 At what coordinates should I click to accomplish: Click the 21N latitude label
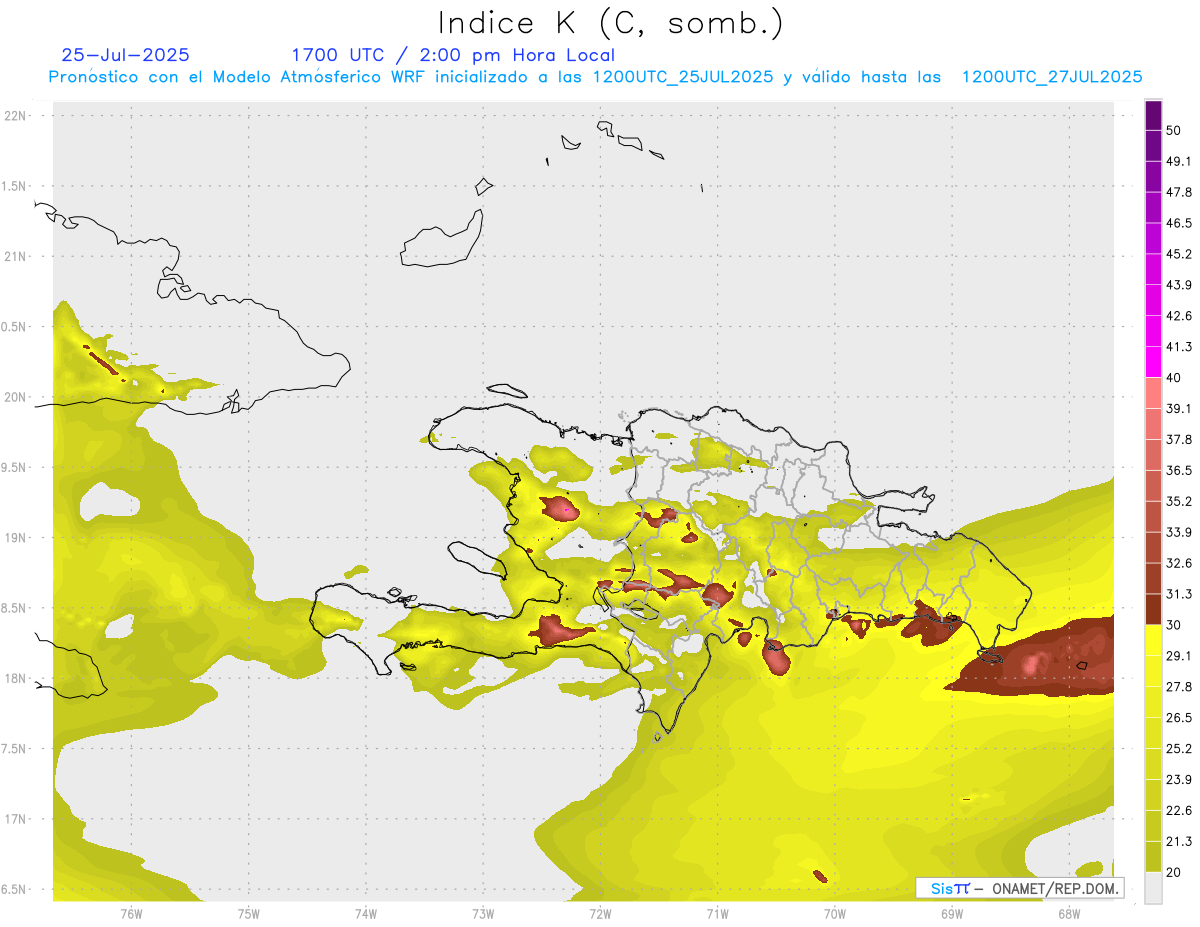pos(15,256)
